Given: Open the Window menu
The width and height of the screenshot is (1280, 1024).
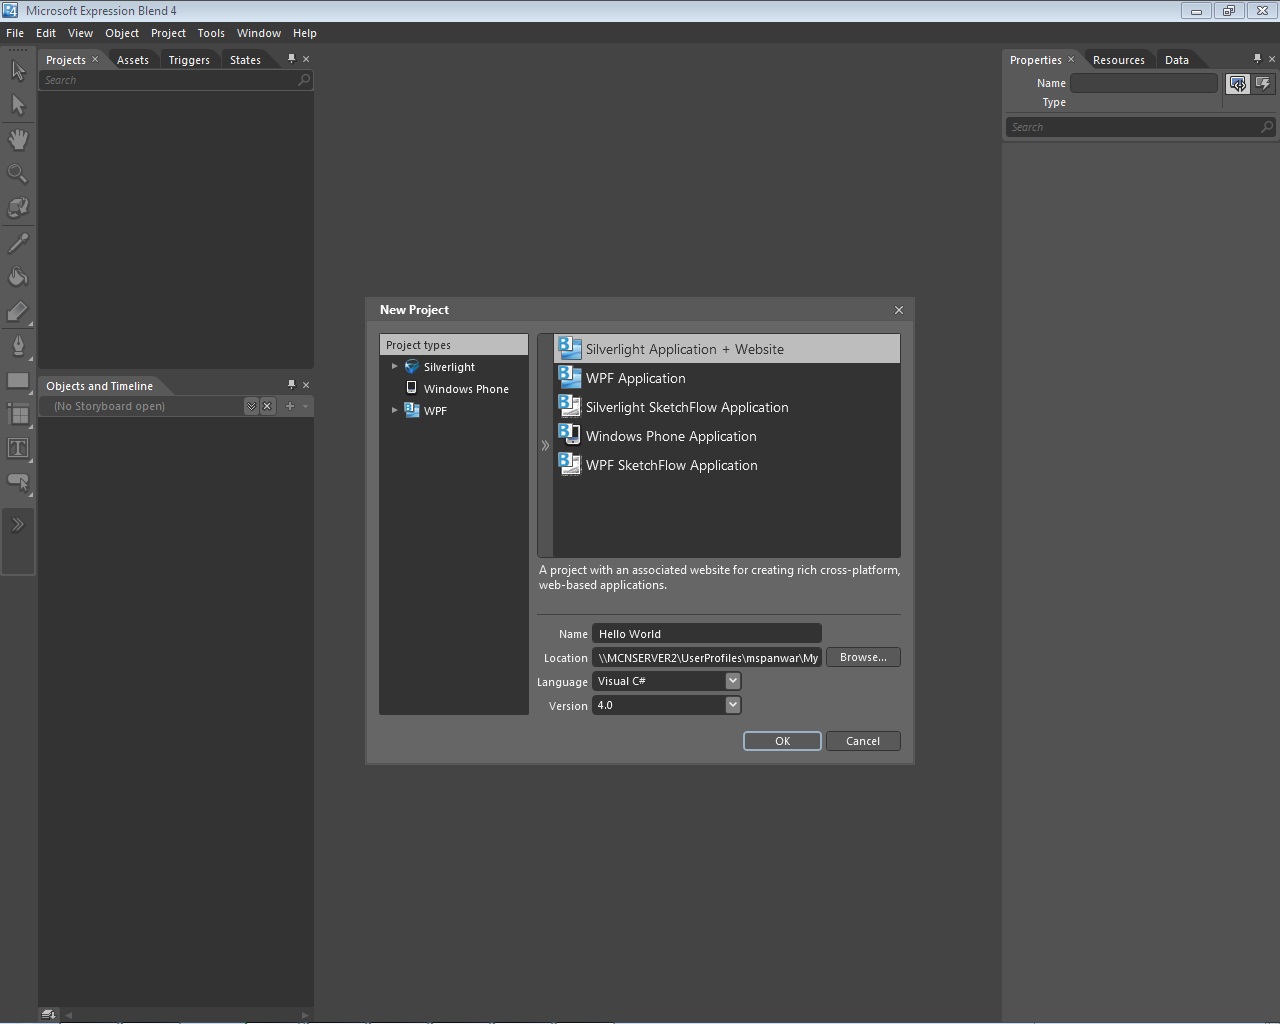Looking at the screenshot, I should (x=258, y=33).
